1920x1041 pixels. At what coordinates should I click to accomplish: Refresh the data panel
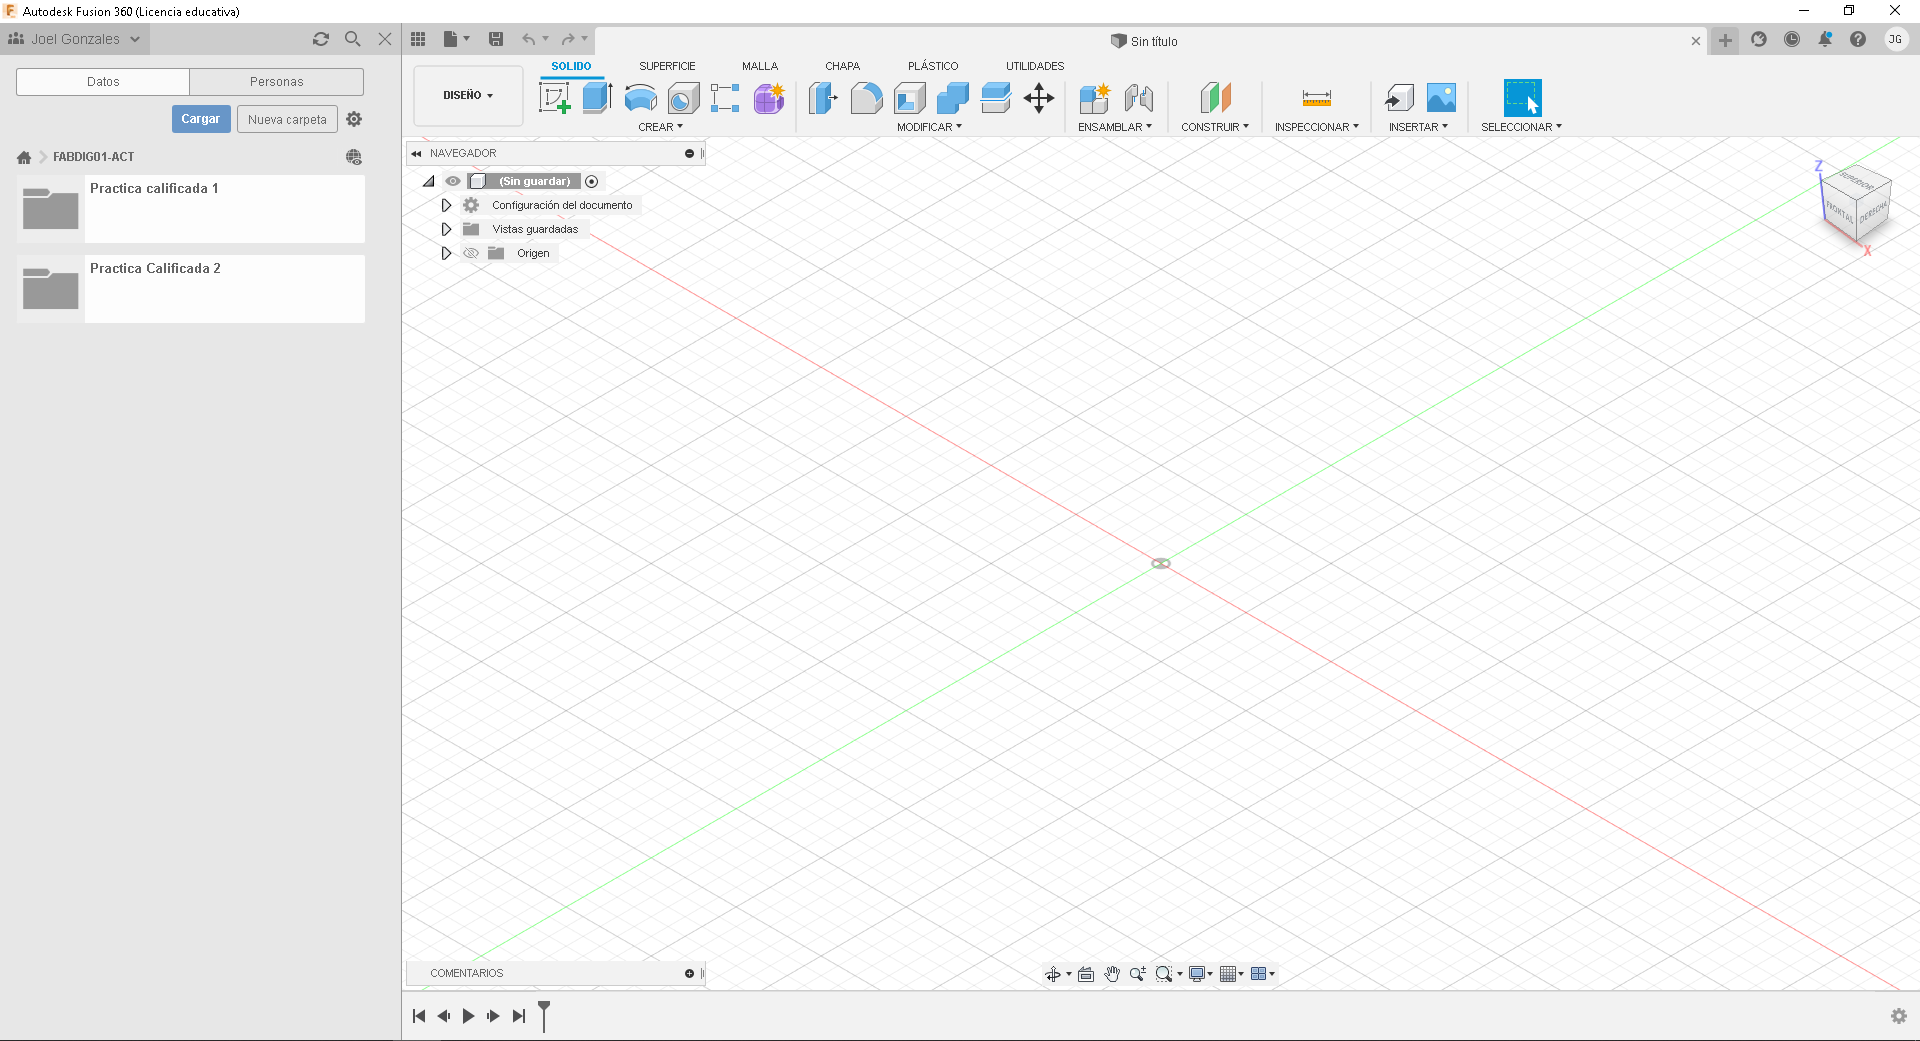click(321, 39)
